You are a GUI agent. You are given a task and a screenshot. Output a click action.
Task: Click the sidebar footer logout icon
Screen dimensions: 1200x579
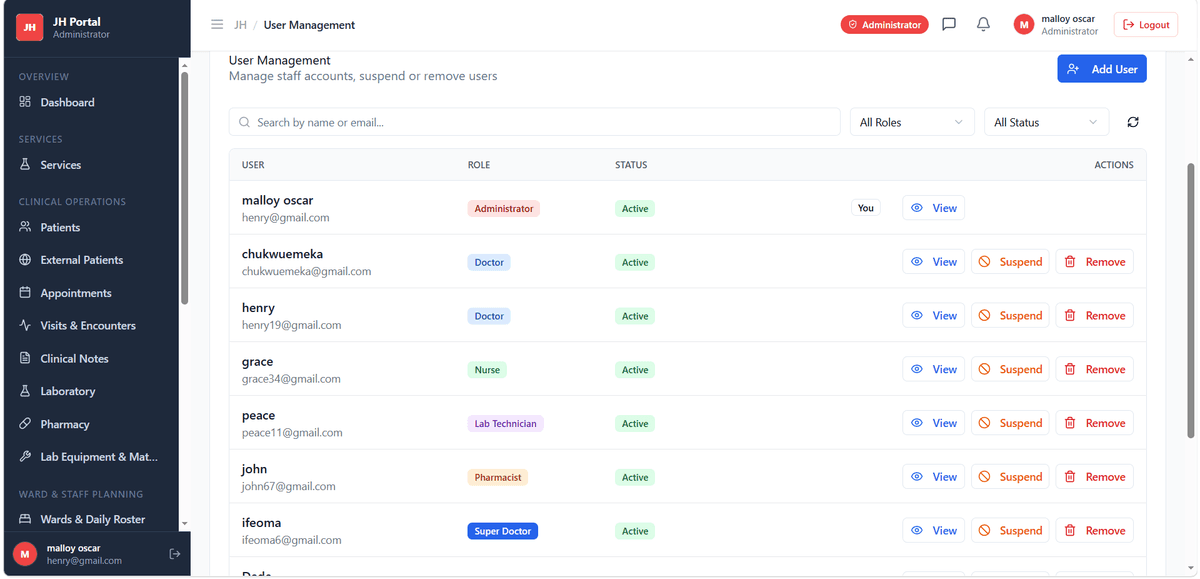click(x=175, y=554)
